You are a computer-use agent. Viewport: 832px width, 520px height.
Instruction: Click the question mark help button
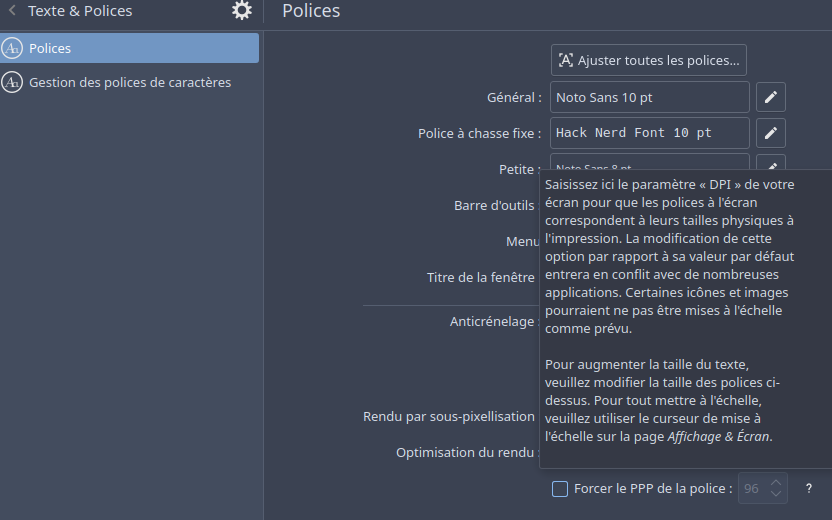pyautogui.click(x=809, y=488)
